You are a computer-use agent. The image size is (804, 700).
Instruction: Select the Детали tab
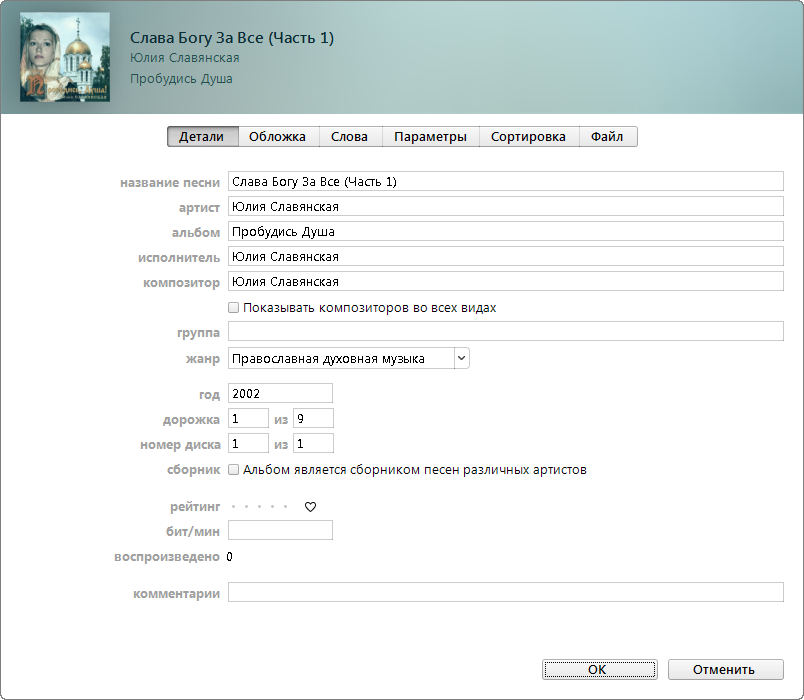[202, 137]
